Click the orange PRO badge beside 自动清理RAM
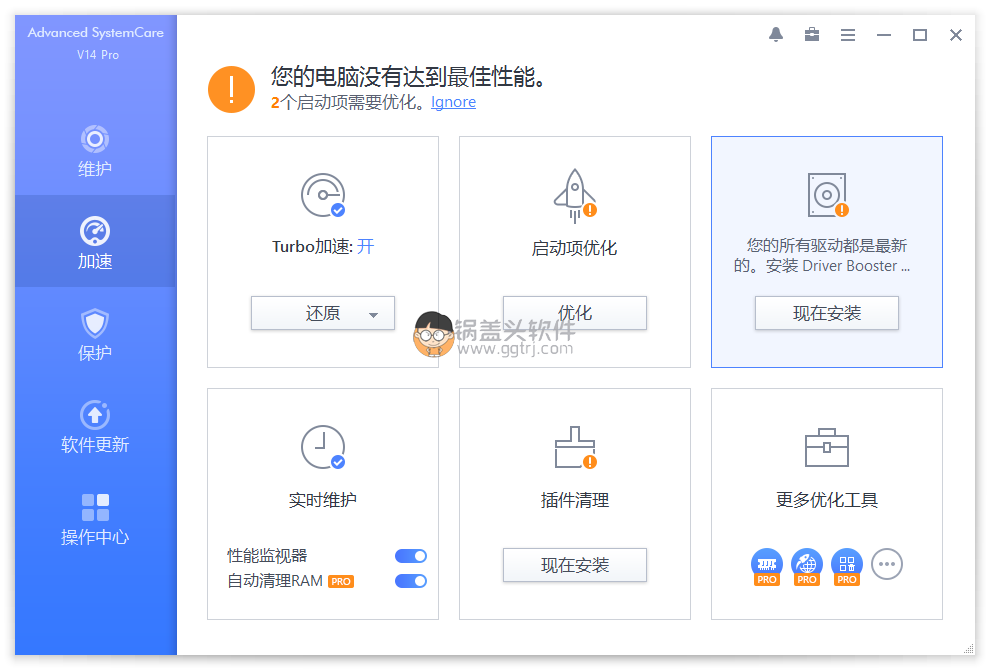Image resolution: width=990 pixels, height=670 pixels. click(341, 582)
